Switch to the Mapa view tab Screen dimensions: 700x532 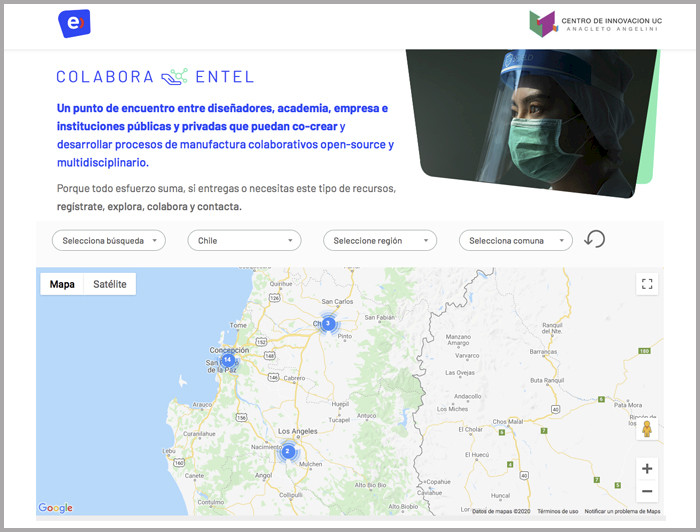[62, 284]
